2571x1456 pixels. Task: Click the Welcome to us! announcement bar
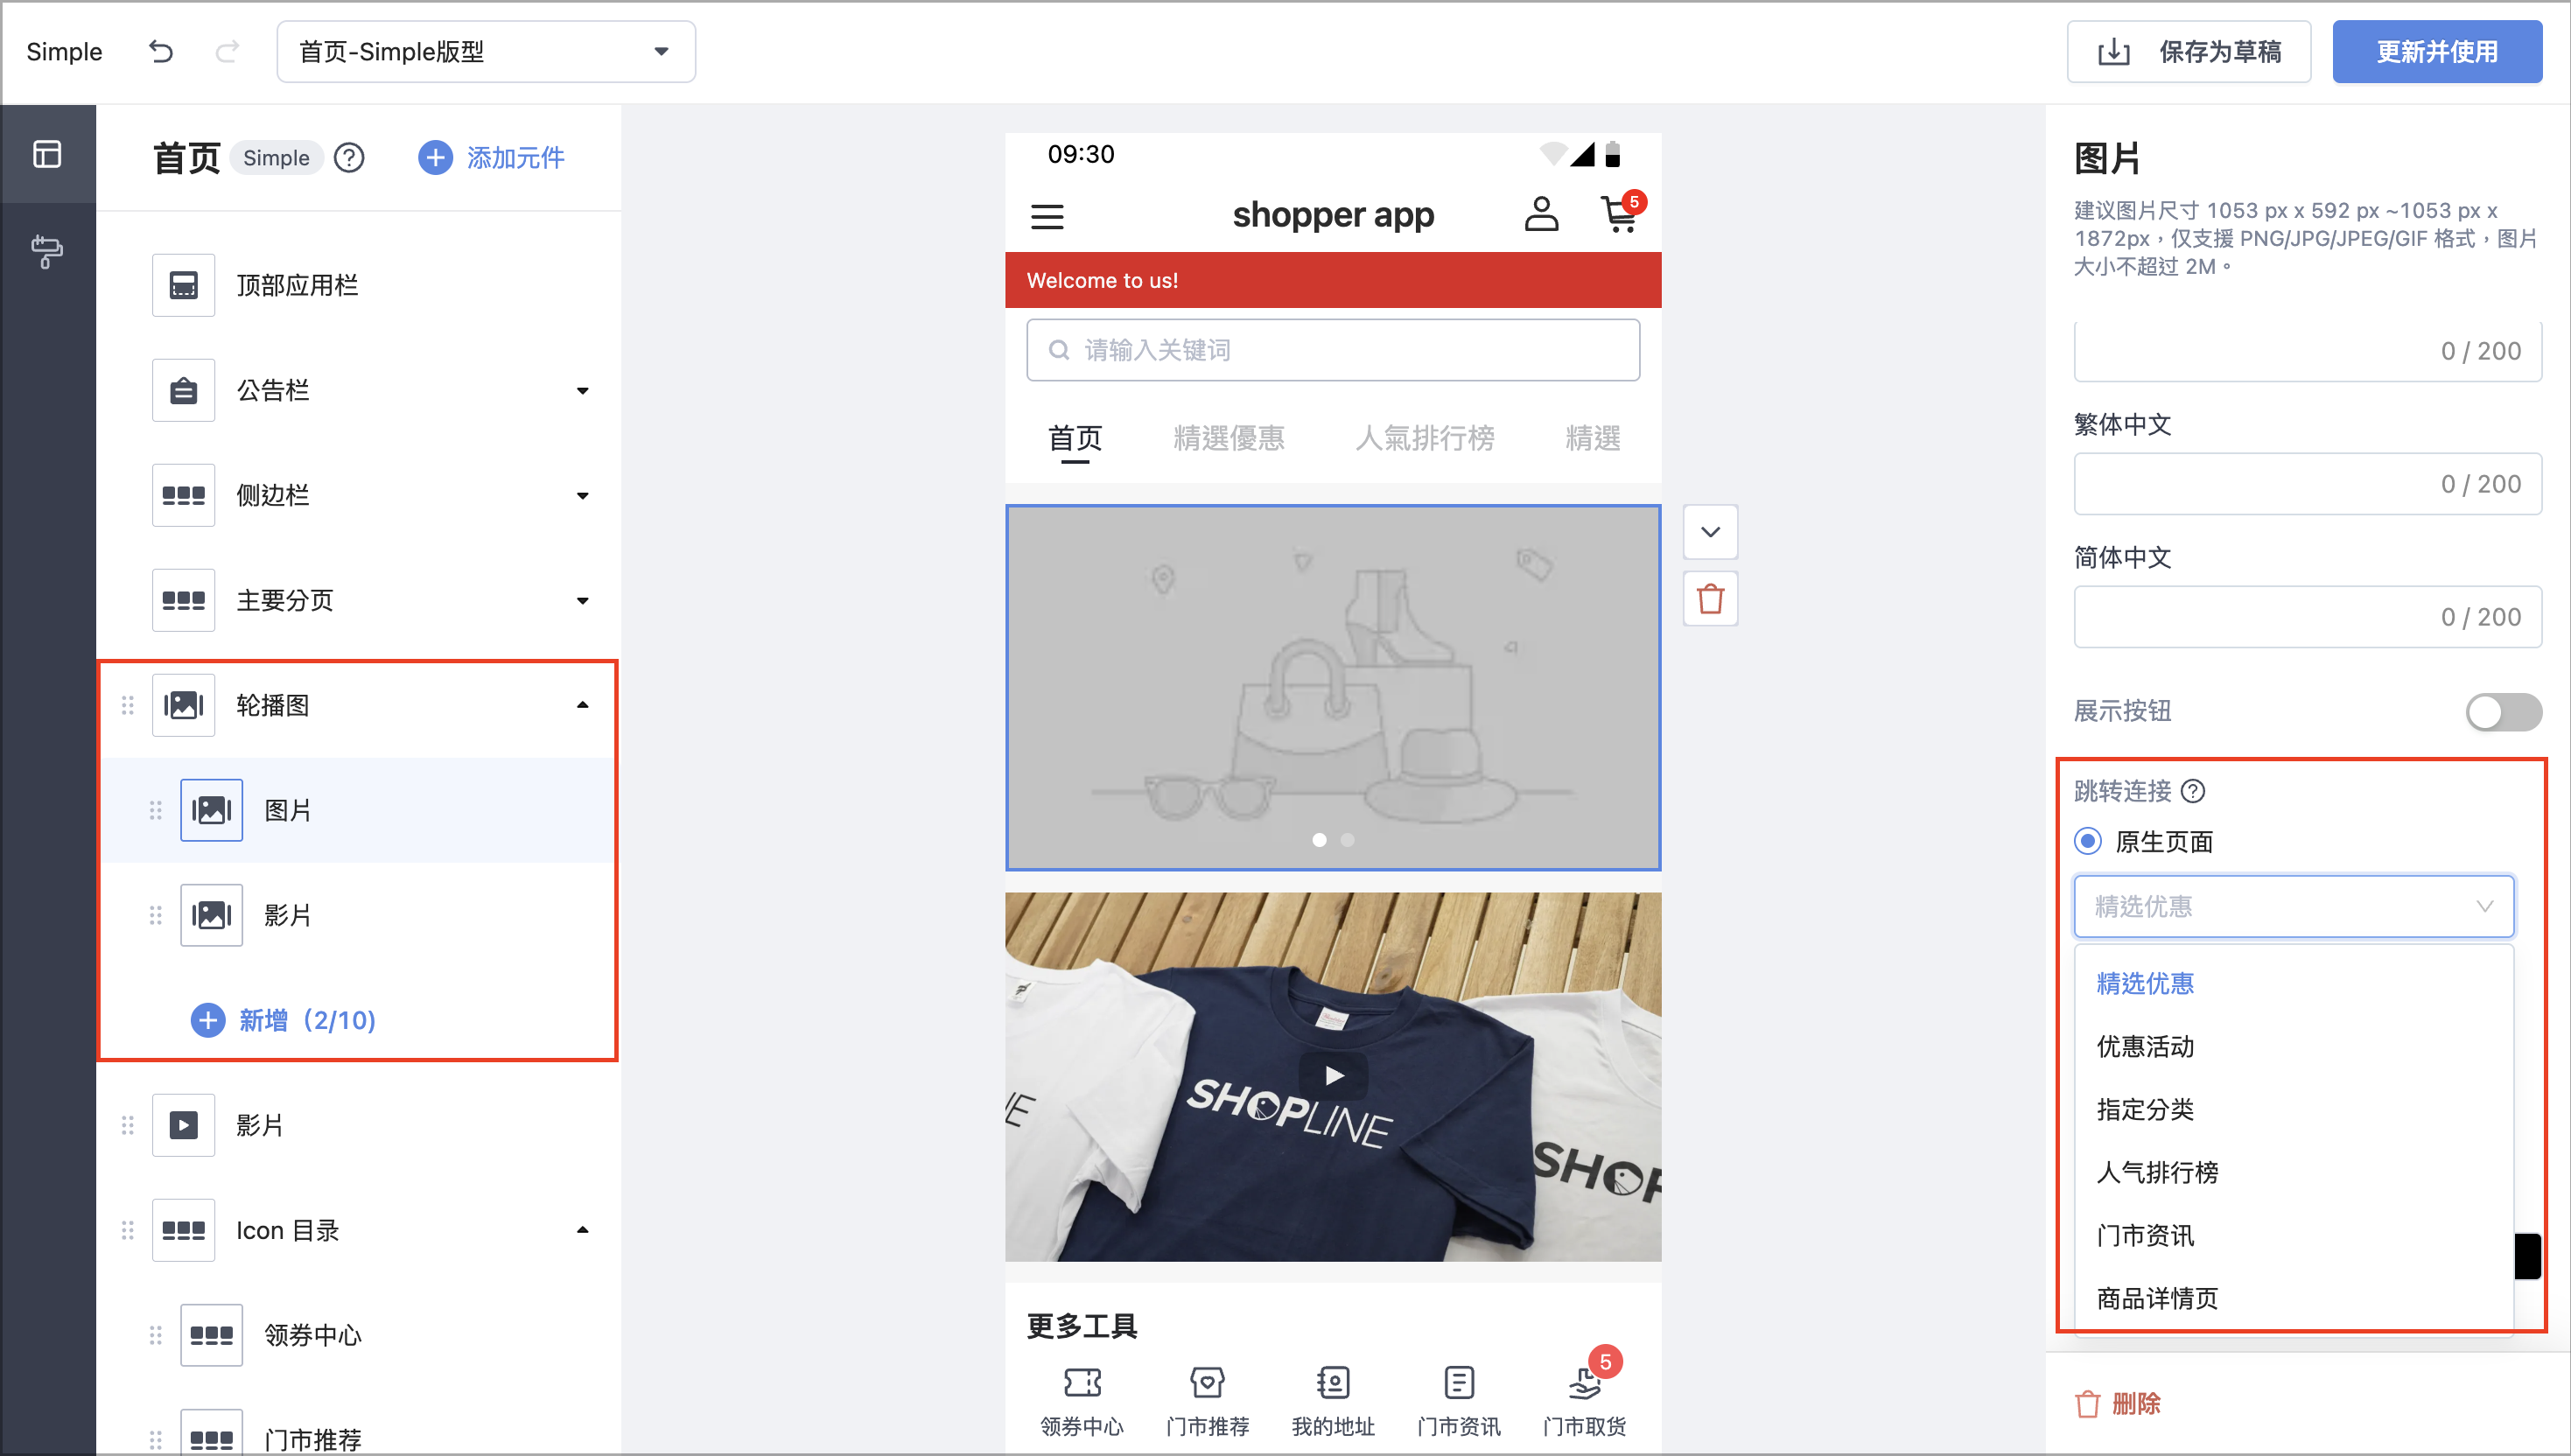click(1333, 280)
